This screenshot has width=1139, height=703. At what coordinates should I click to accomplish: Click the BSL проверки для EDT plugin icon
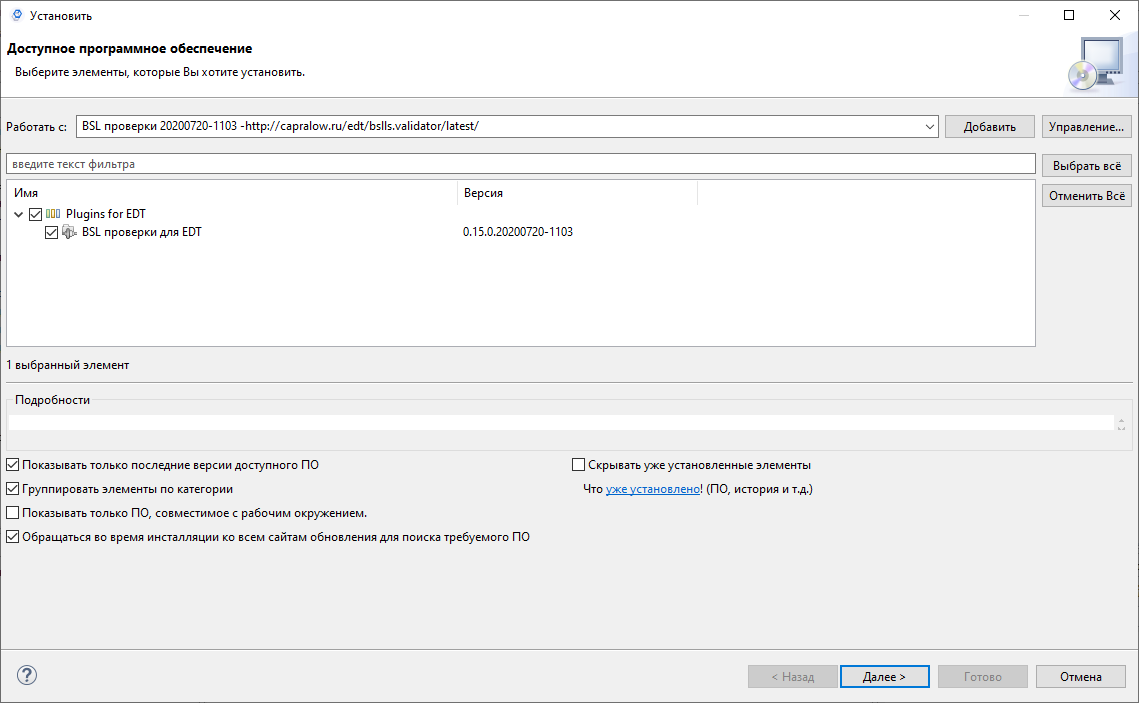[69, 232]
